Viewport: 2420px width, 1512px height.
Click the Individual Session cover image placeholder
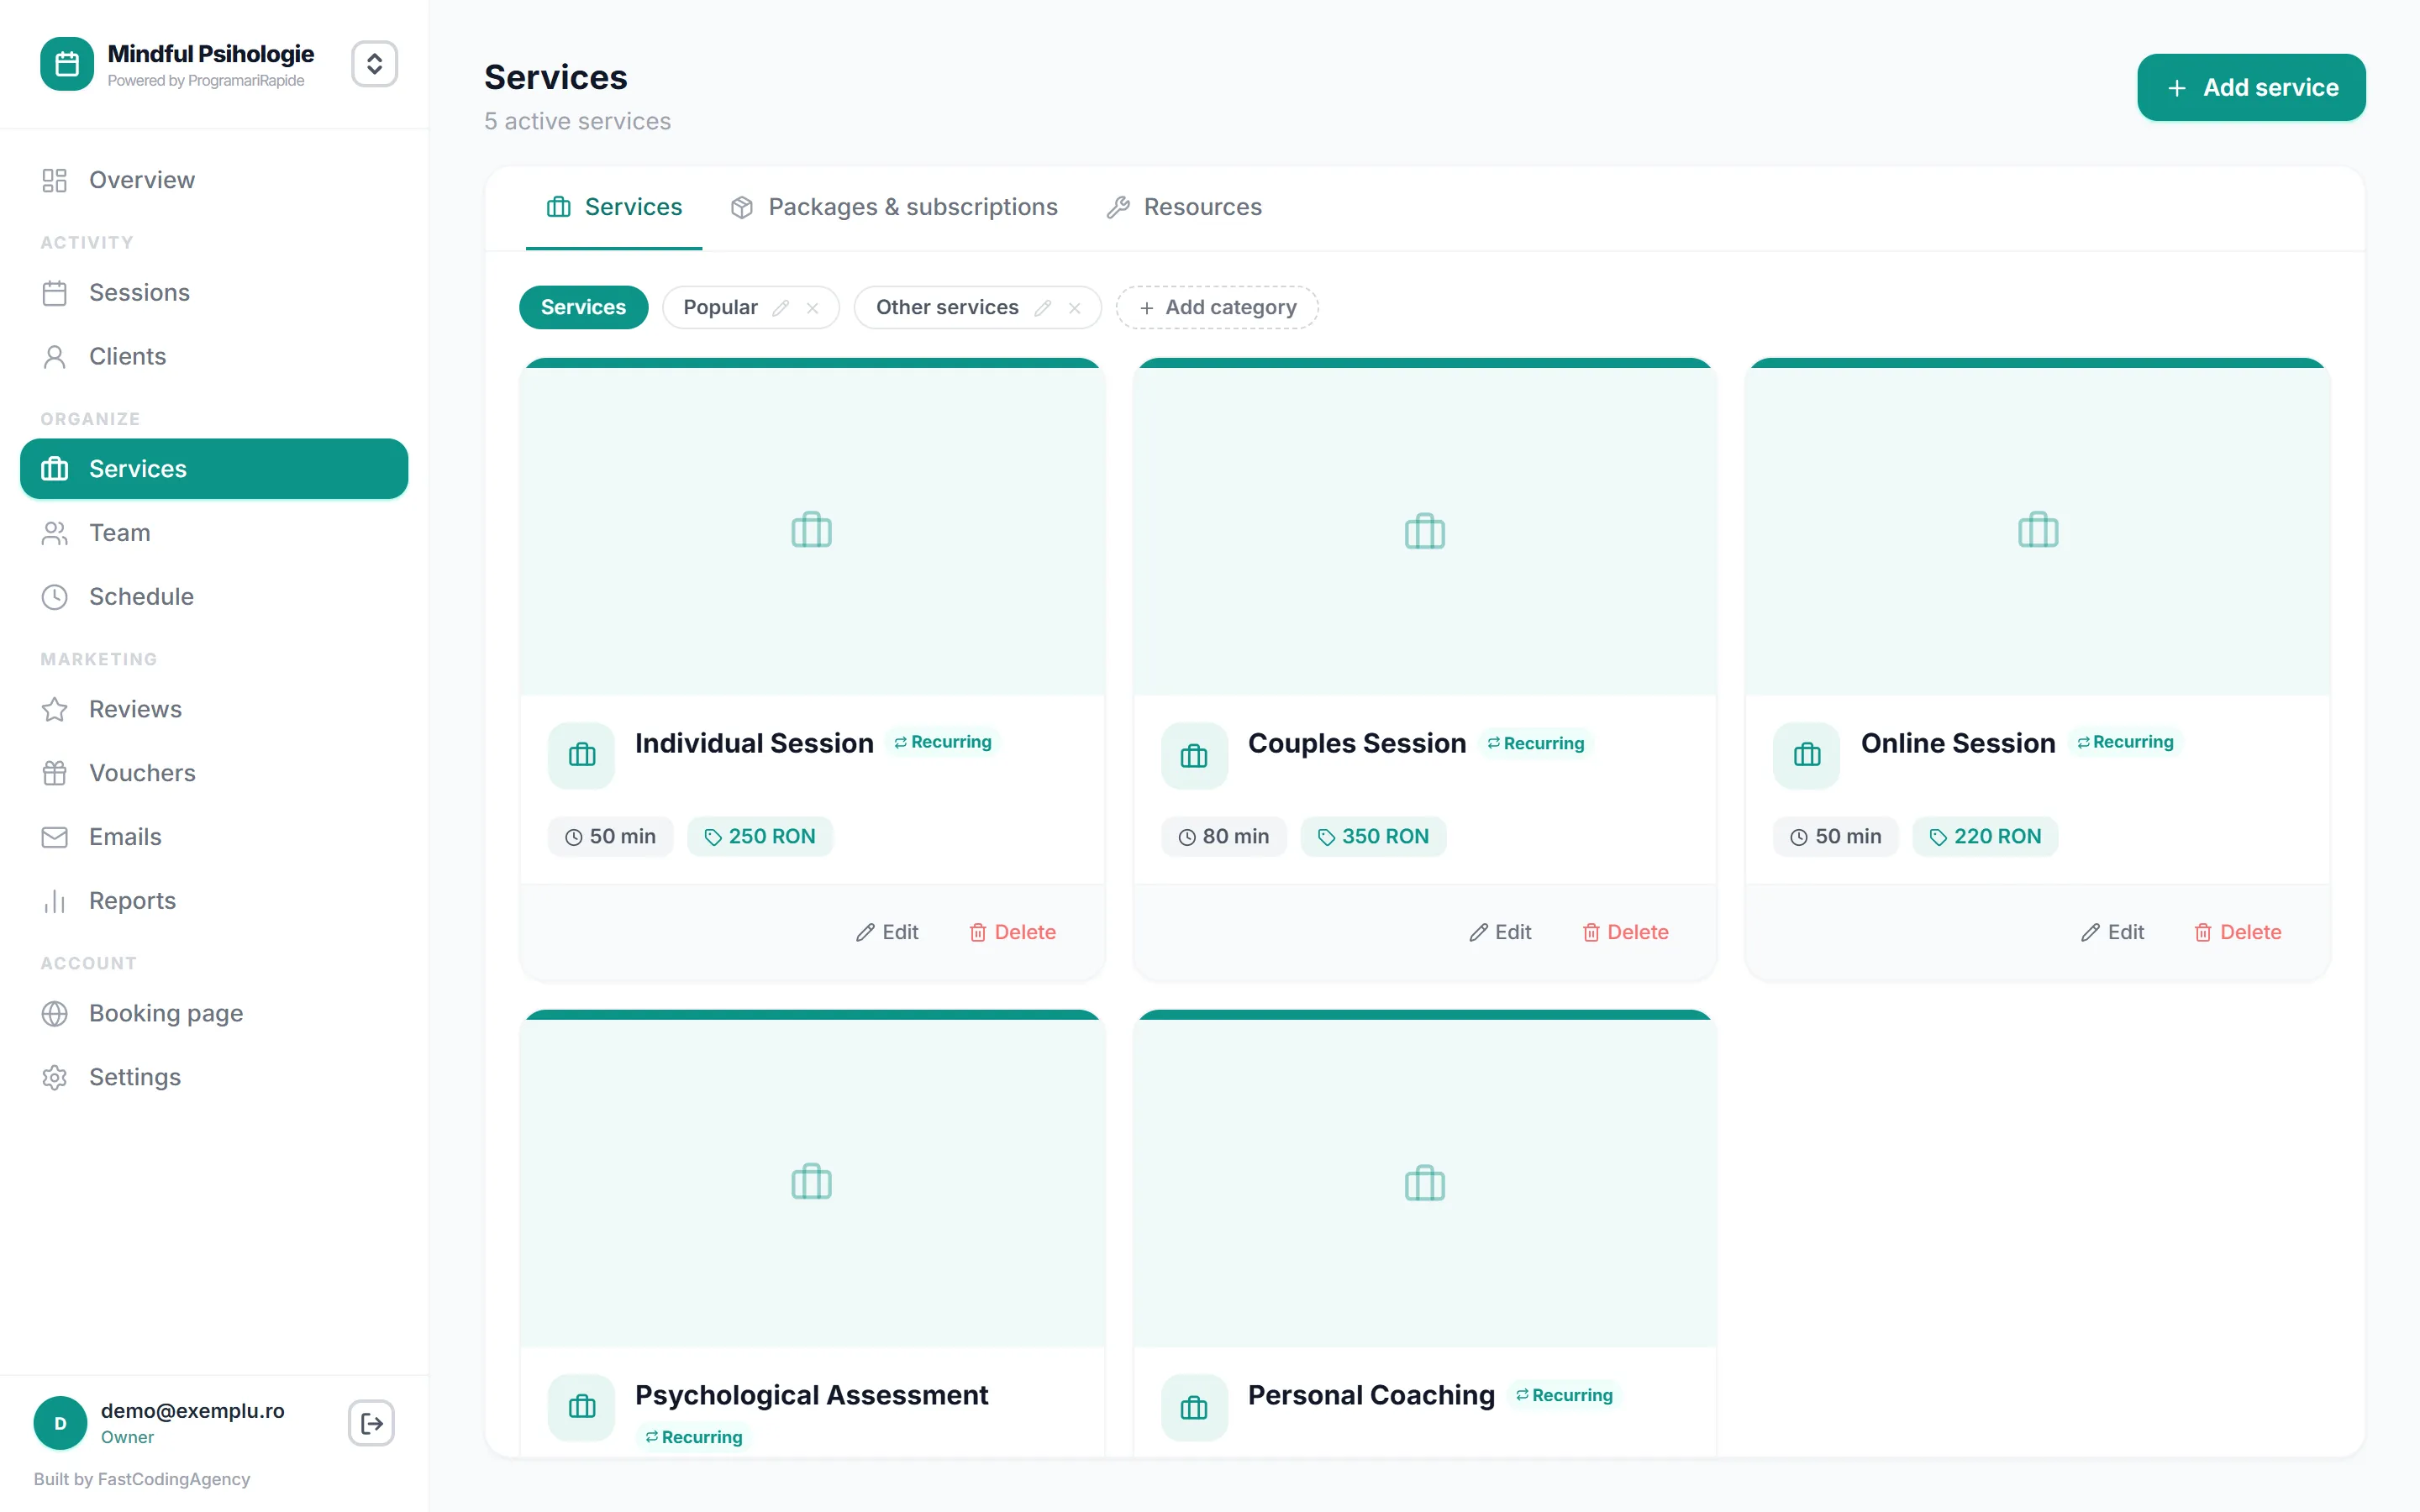(x=812, y=530)
